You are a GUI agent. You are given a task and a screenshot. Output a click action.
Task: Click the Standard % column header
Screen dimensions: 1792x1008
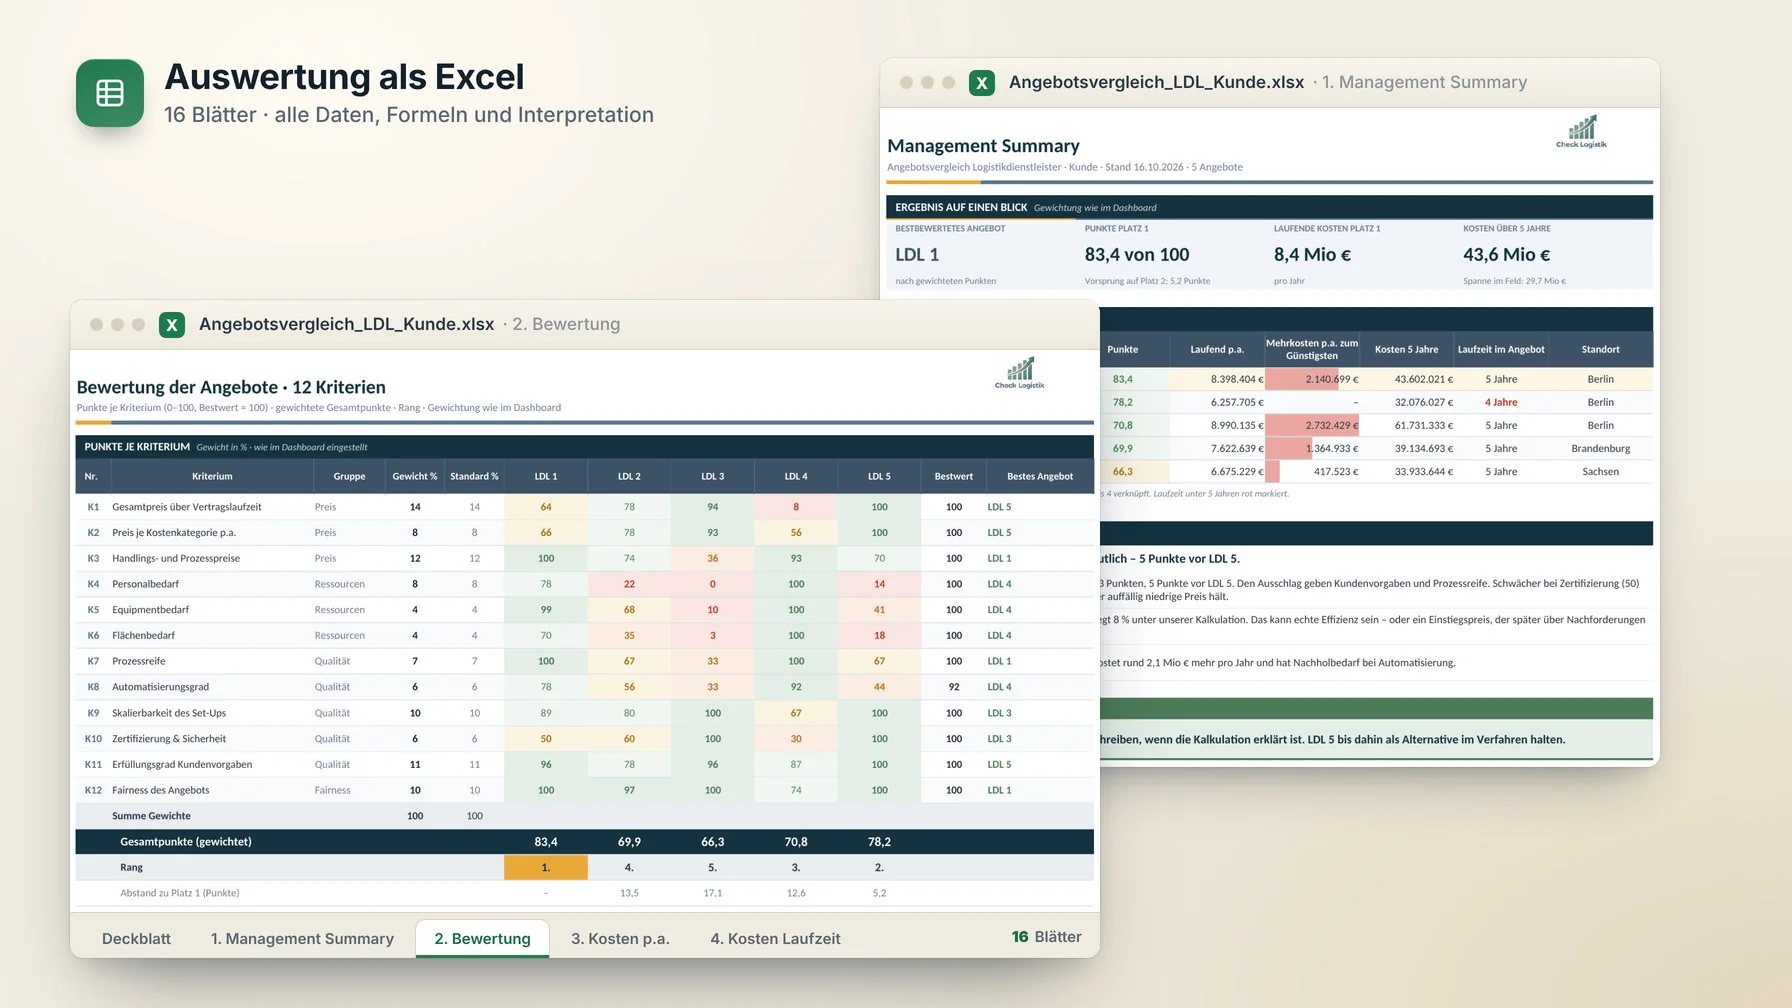pyautogui.click(x=474, y=477)
